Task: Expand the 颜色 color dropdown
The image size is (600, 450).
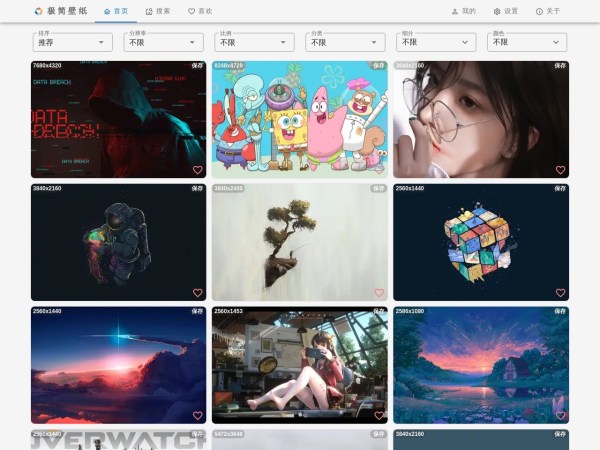Action: [x=527, y=42]
